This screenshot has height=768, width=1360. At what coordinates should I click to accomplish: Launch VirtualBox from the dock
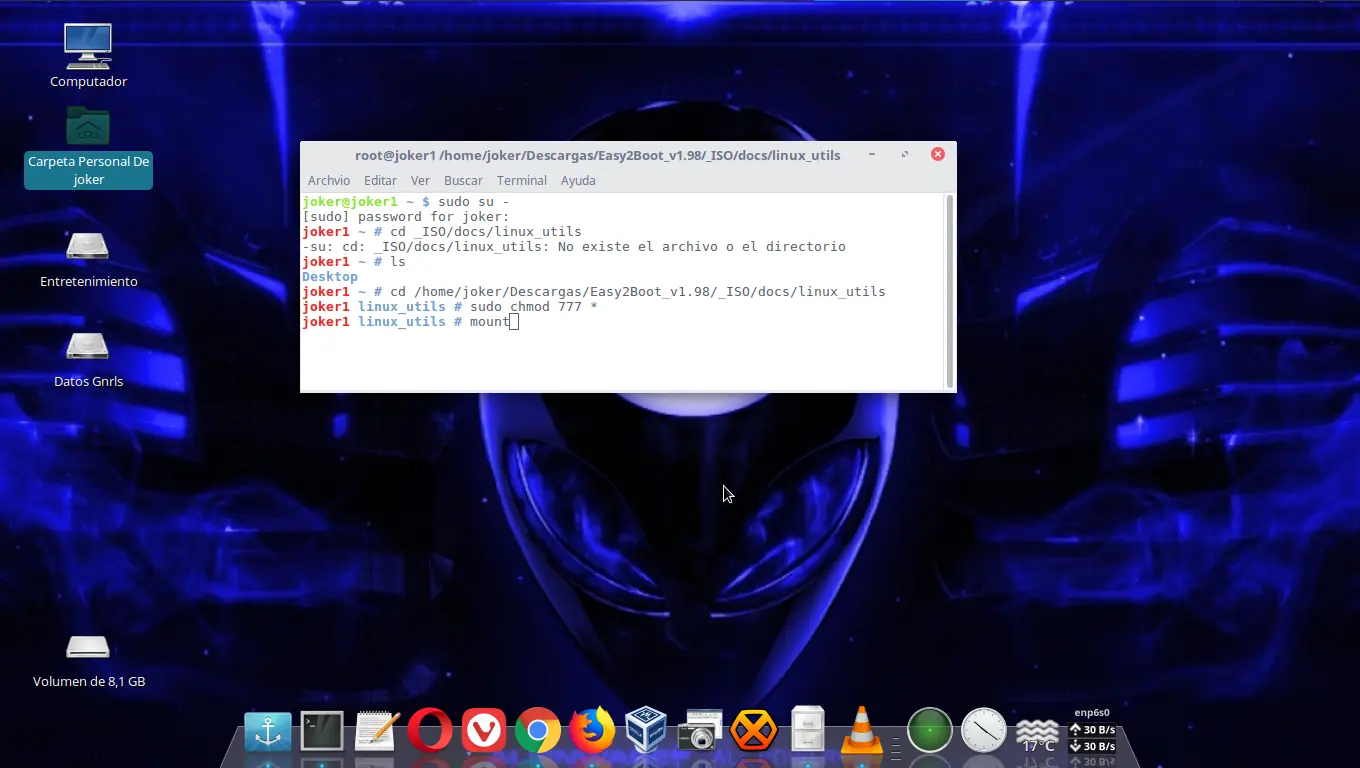point(646,730)
